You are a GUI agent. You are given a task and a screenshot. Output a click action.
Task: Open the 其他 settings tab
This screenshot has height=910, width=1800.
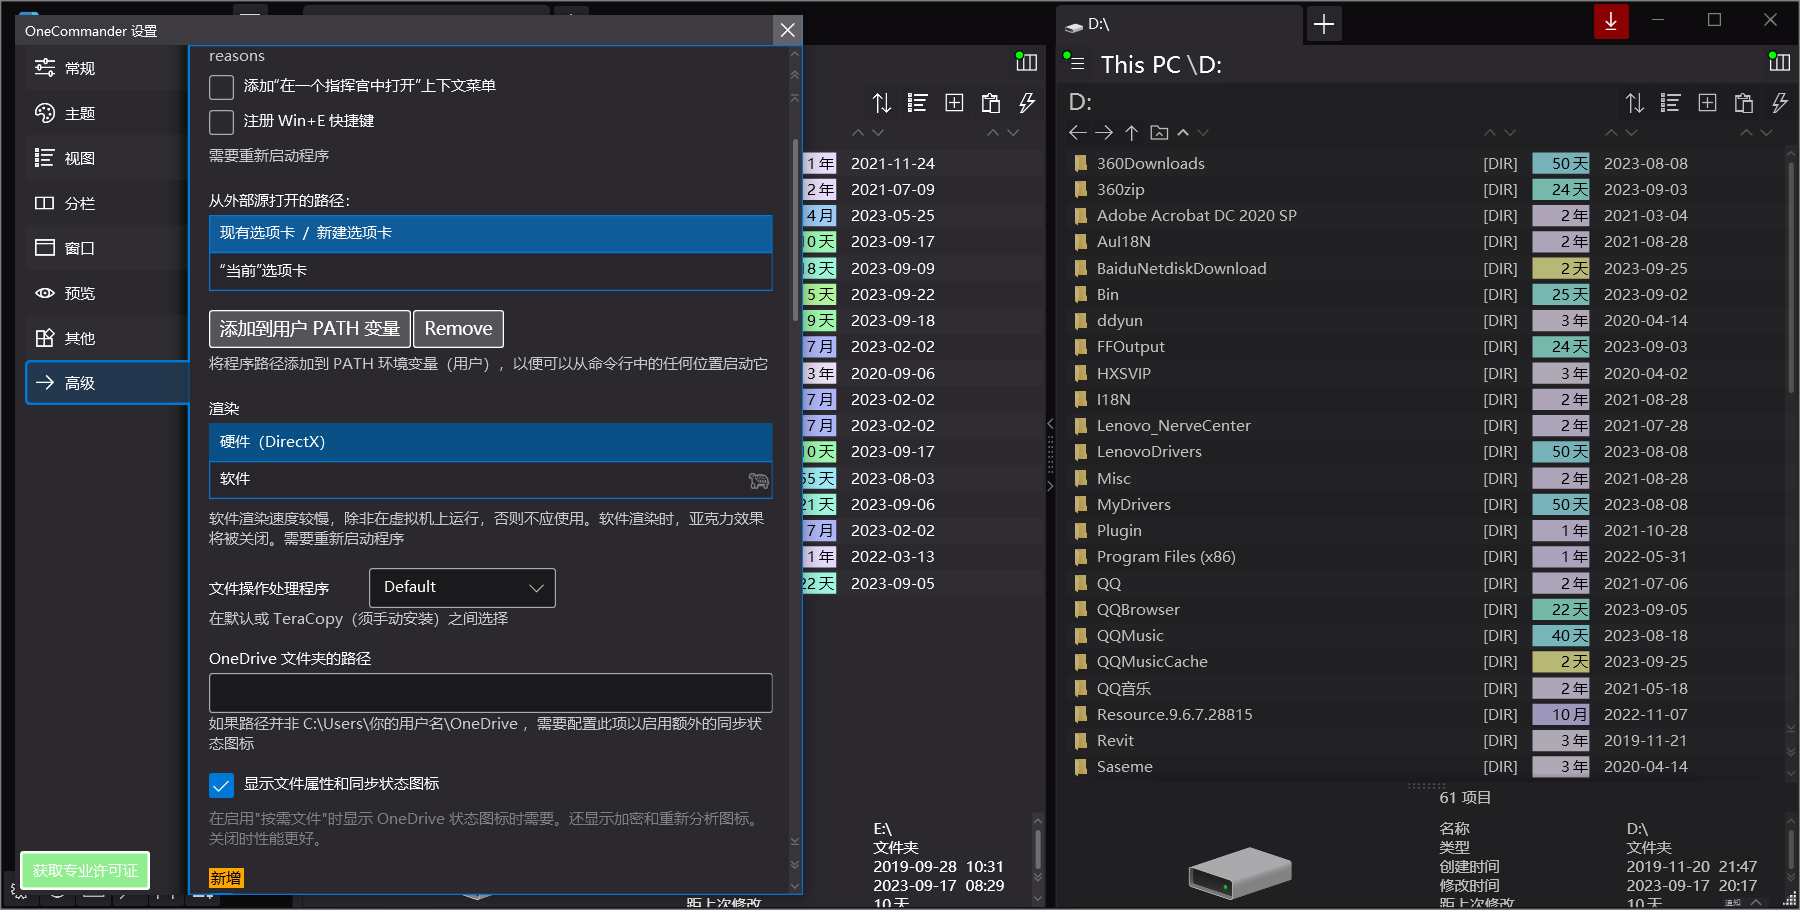(107, 338)
